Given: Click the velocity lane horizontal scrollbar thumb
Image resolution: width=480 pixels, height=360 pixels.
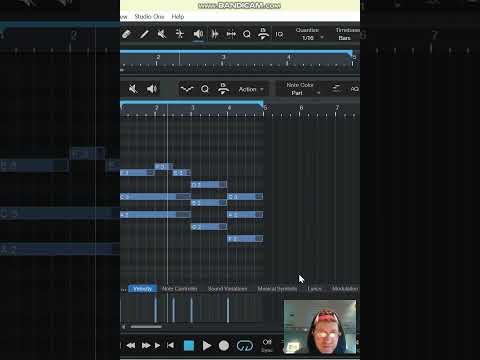Looking at the screenshot, I should click(146, 327).
